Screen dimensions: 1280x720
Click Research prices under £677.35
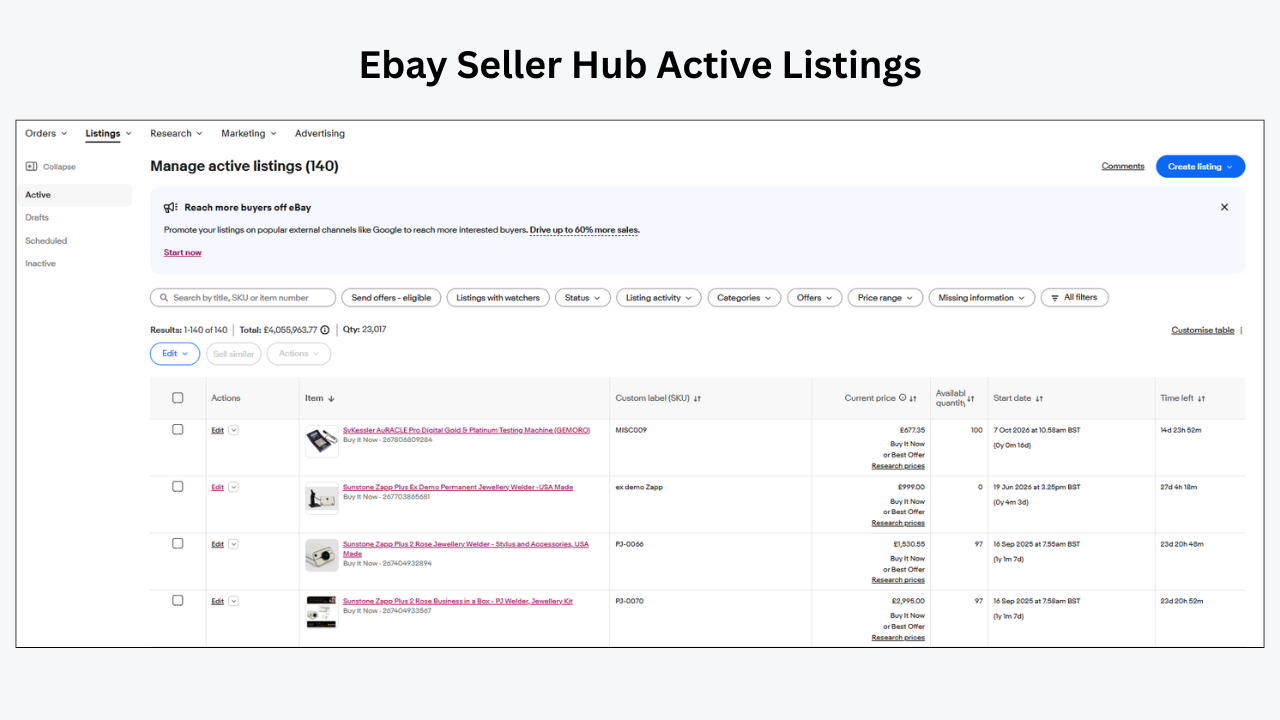point(898,466)
